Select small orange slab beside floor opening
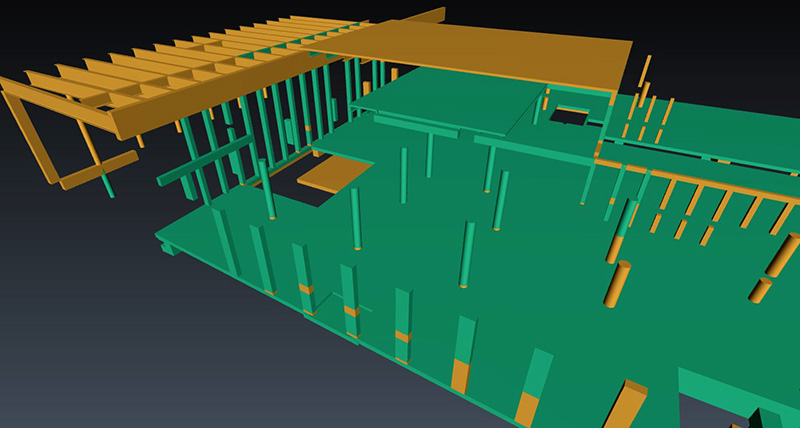This screenshot has height=428, width=800. pyautogui.click(x=335, y=174)
